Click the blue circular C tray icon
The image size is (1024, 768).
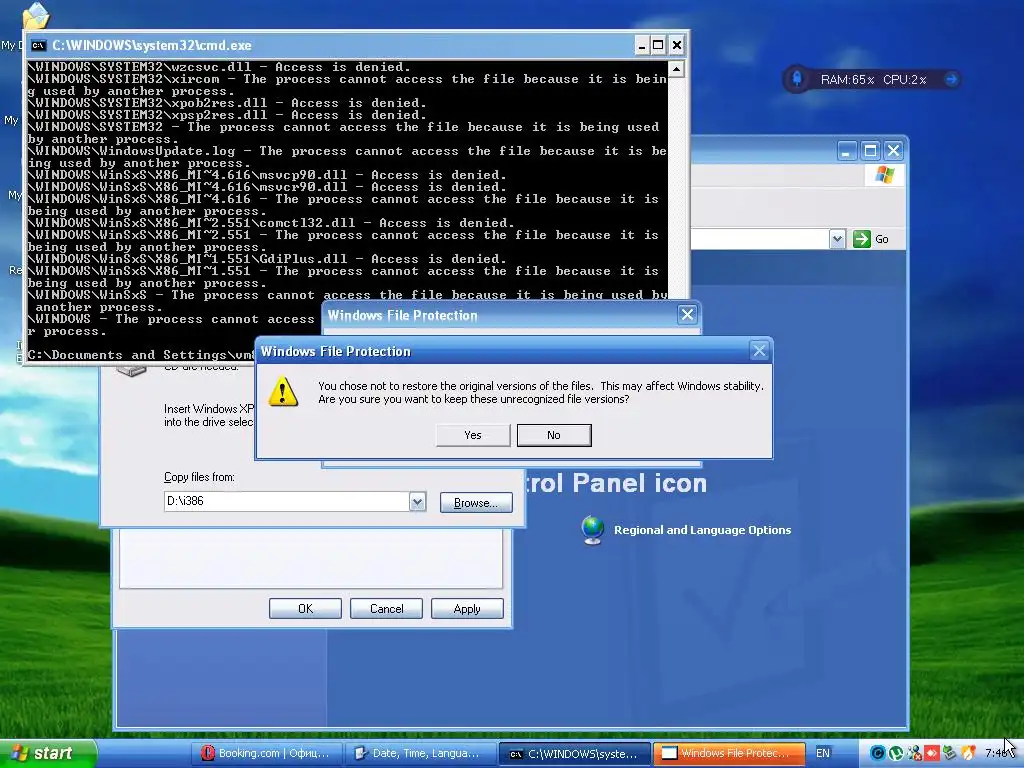pos(878,753)
